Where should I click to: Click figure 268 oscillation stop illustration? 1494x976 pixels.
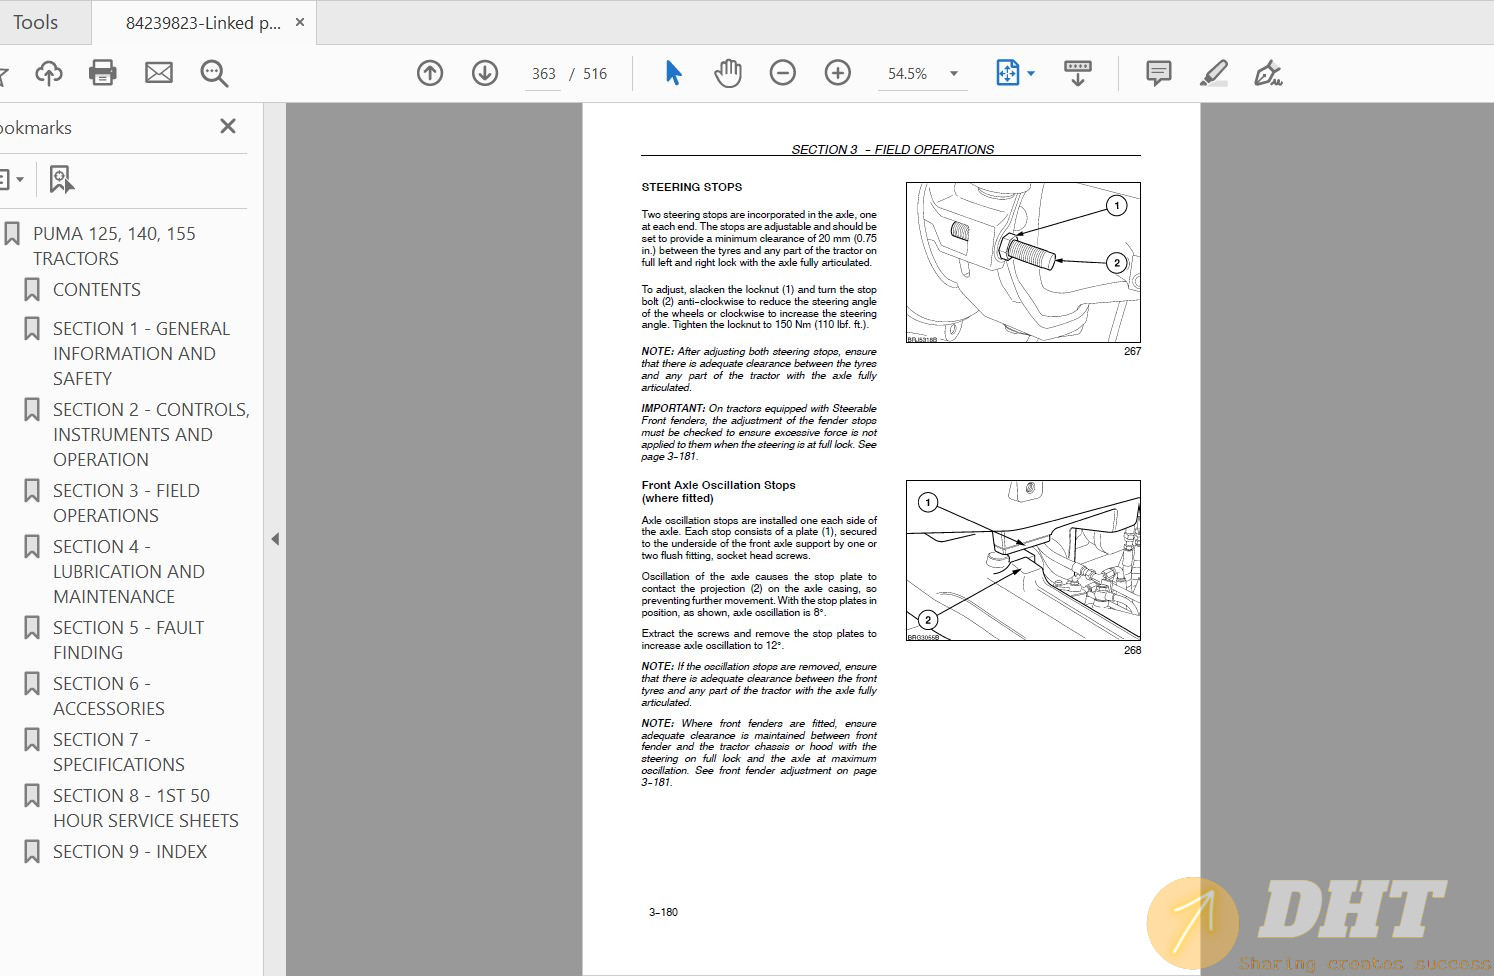pyautogui.click(x=1023, y=561)
